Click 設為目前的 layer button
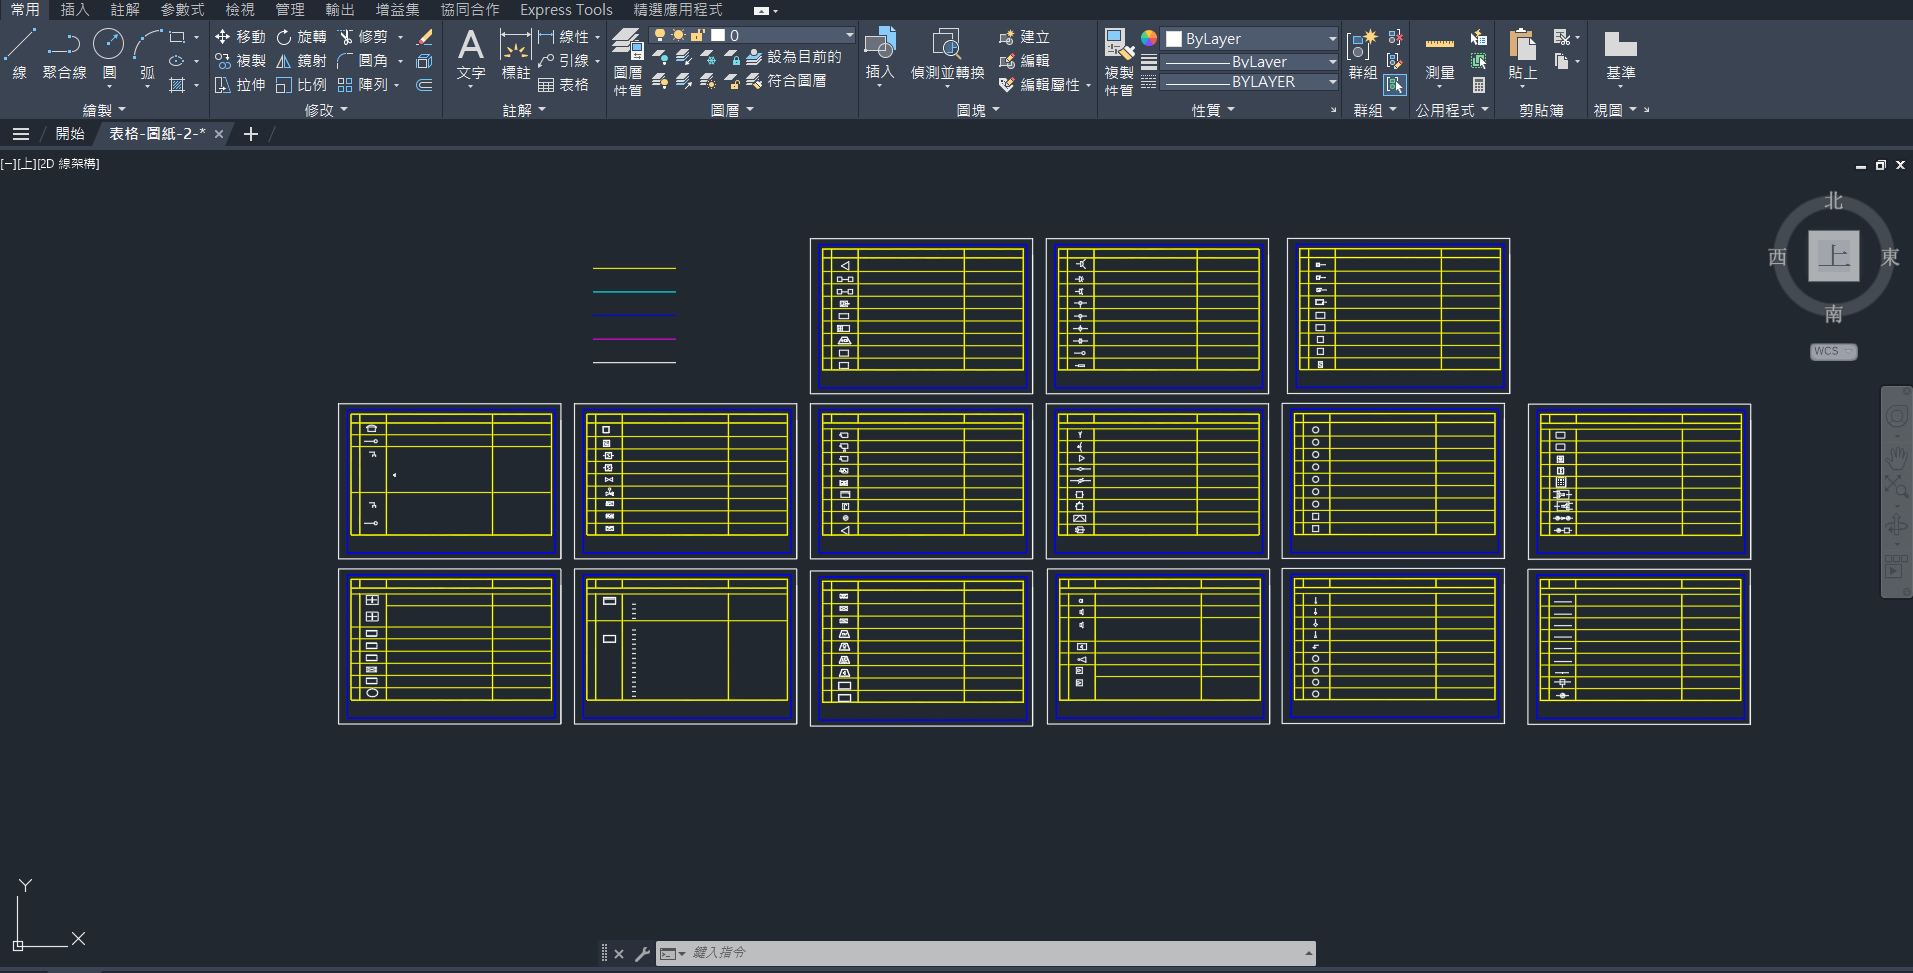The height and width of the screenshot is (973, 1913). point(796,58)
